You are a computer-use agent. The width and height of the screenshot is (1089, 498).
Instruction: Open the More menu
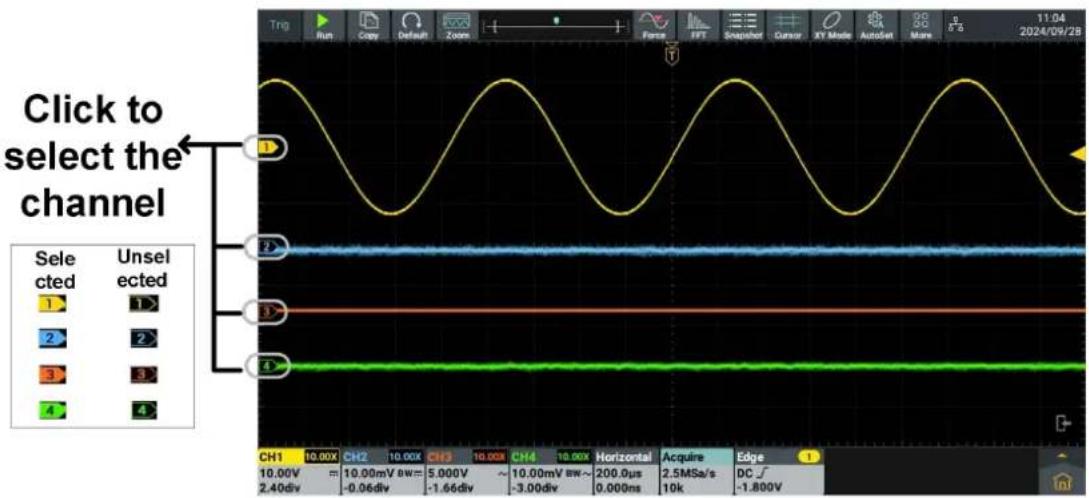[920, 26]
